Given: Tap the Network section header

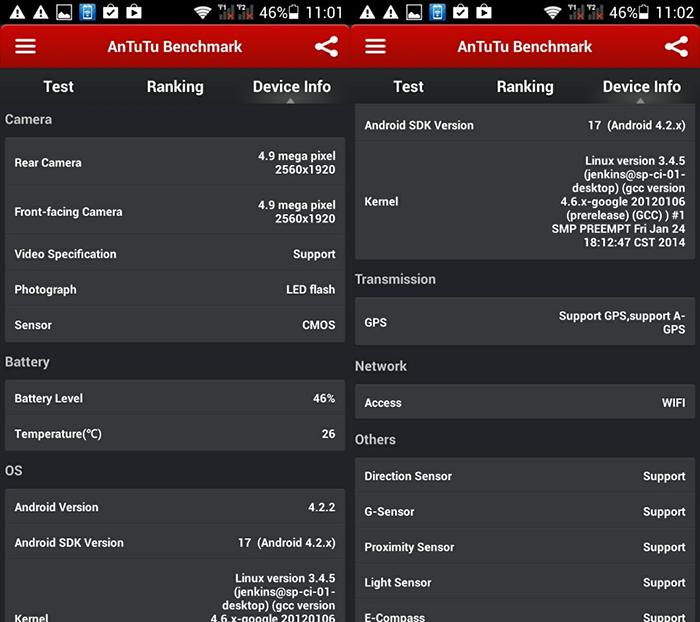Looking at the screenshot, I should click(381, 366).
